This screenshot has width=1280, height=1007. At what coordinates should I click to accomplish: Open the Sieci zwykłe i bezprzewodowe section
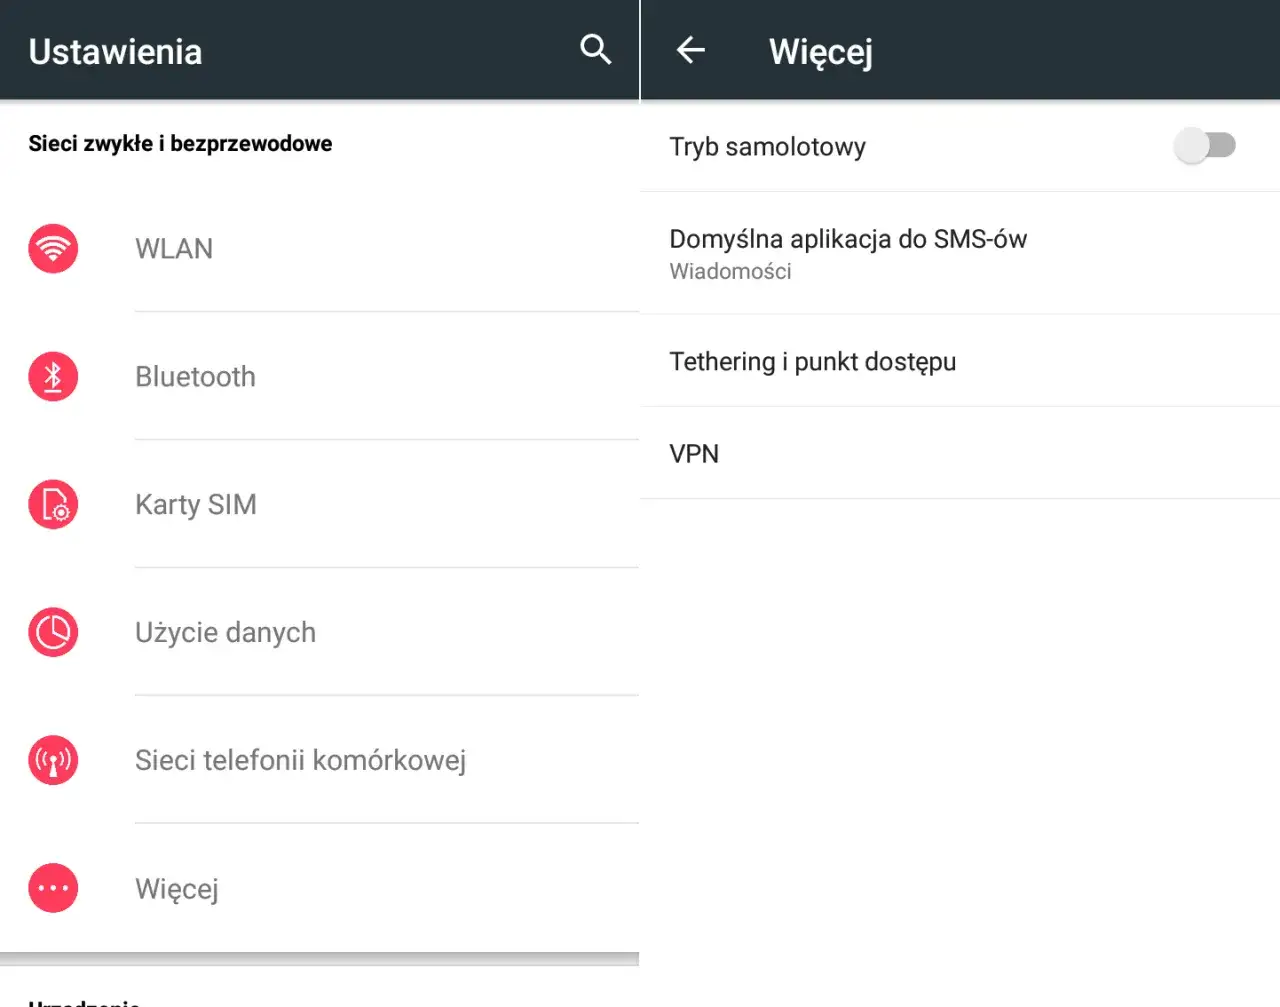tap(180, 143)
